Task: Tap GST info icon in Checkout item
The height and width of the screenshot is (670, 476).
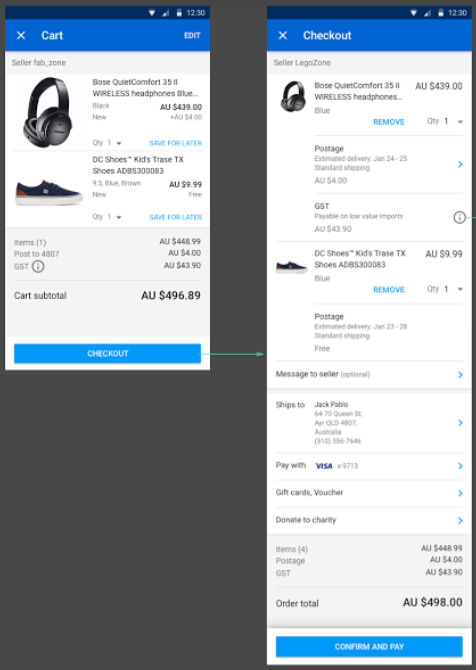Action: click(x=459, y=217)
